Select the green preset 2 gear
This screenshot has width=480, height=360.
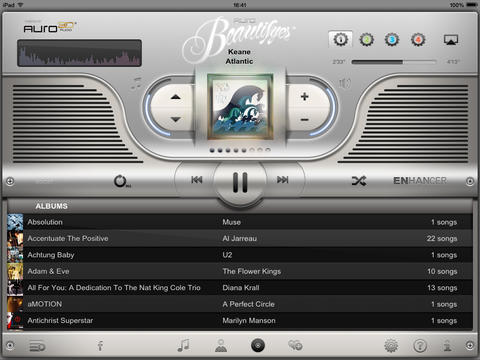click(x=366, y=40)
